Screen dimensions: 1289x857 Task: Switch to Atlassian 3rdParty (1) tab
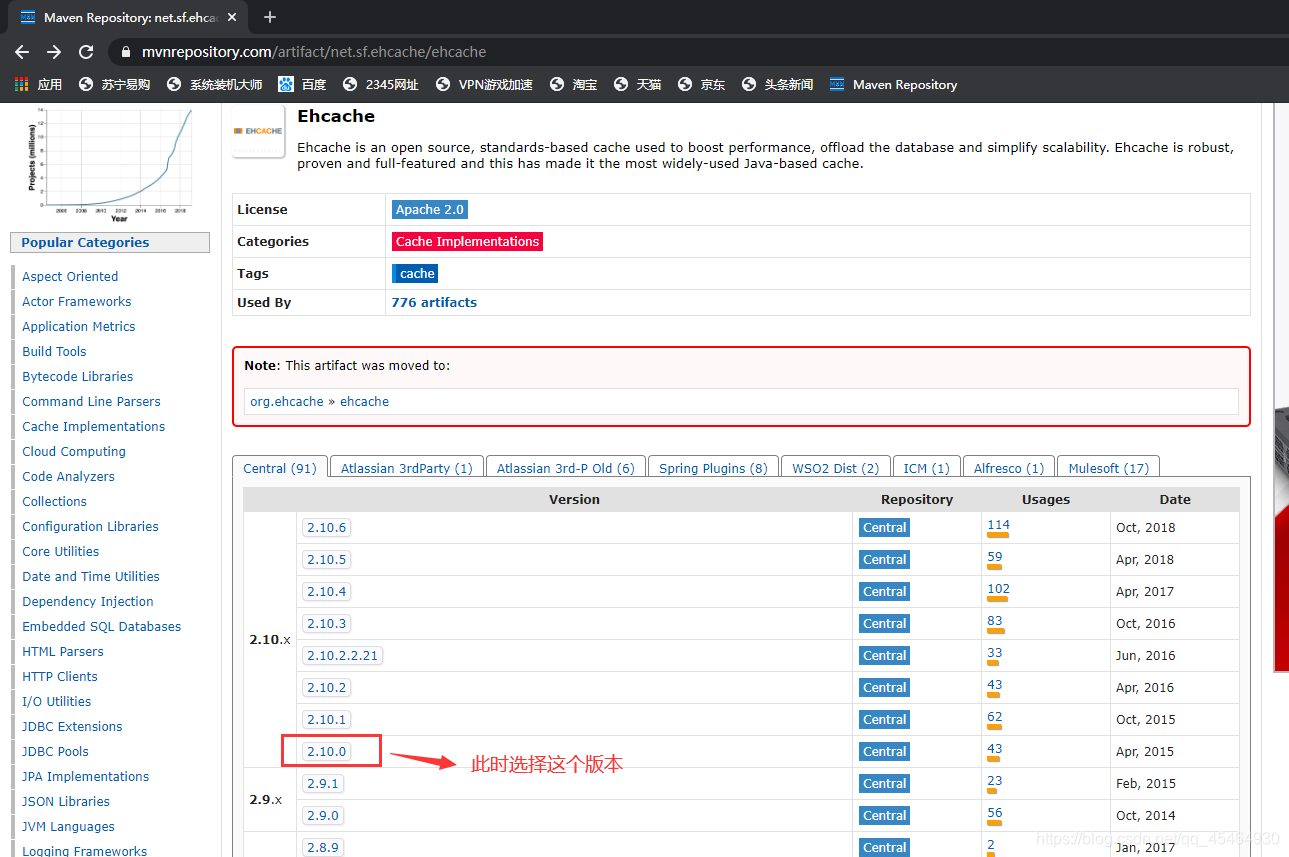click(407, 468)
